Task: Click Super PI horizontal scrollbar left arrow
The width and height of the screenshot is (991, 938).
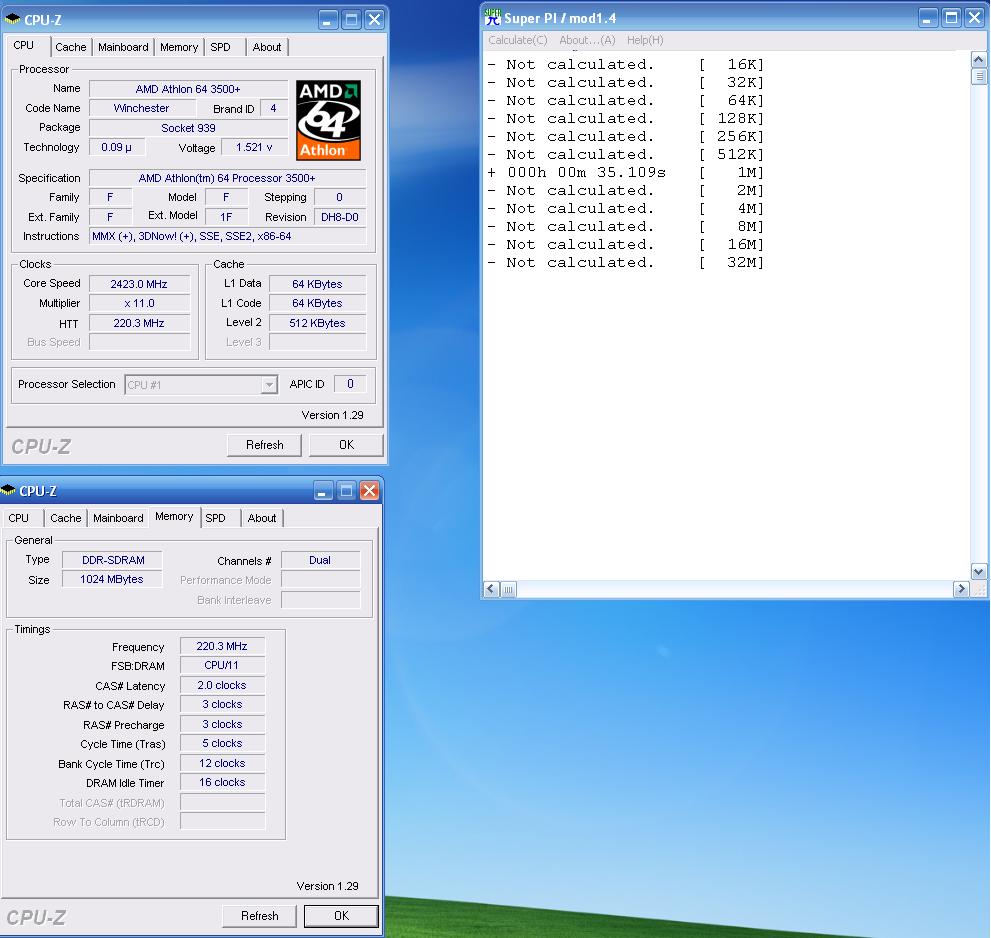Action: point(491,589)
